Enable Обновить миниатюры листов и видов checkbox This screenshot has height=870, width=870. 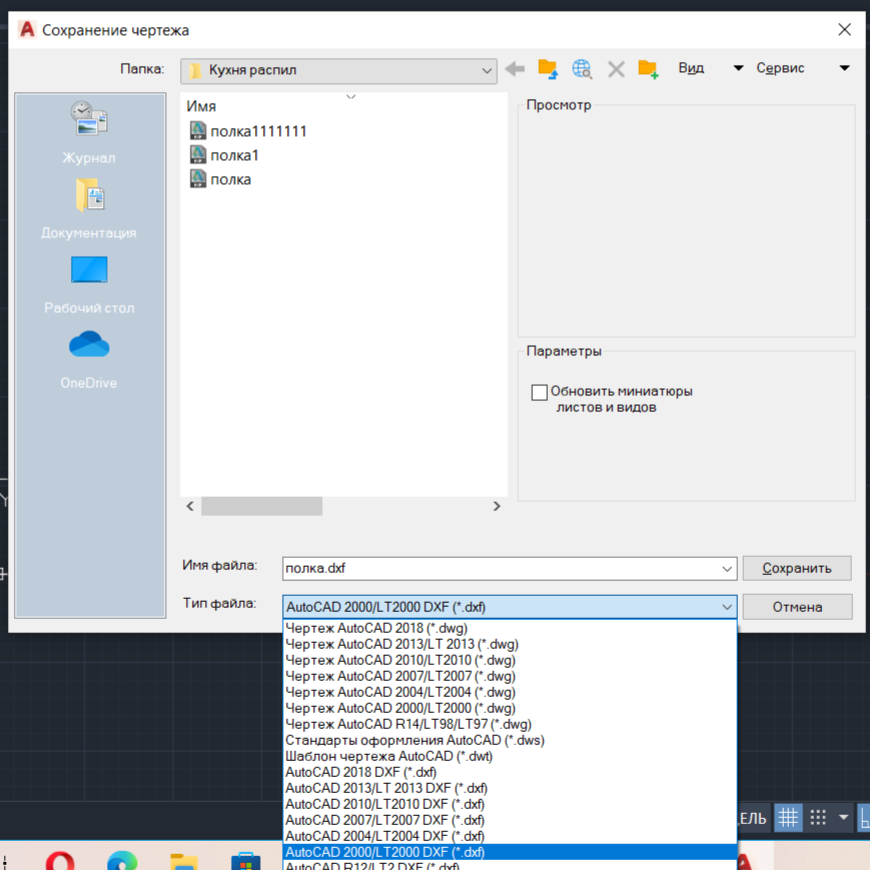[539, 392]
